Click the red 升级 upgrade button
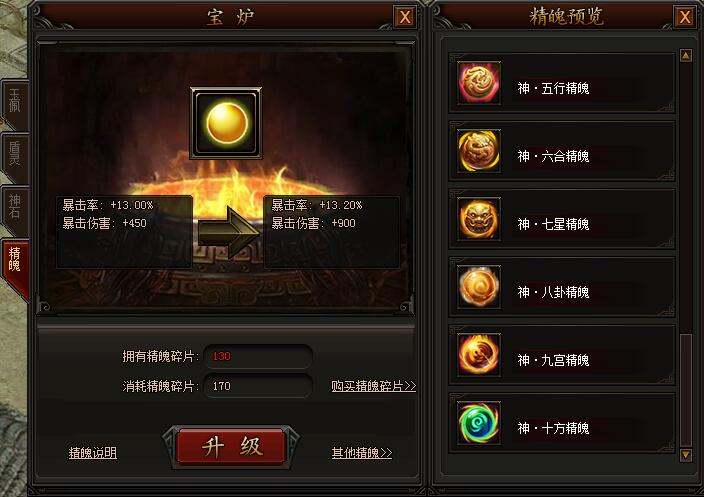Screen dimensions: 704x497 [x=231, y=447]
